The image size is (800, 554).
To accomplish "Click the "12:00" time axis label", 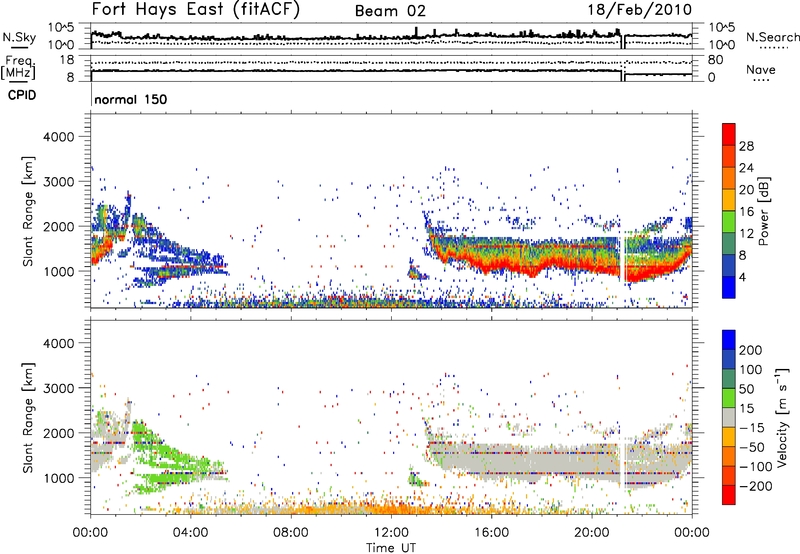I will coord(391,533).
